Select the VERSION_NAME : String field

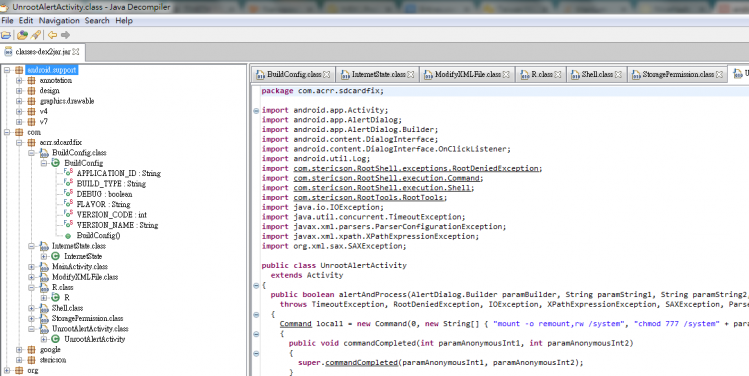point(117,225)
